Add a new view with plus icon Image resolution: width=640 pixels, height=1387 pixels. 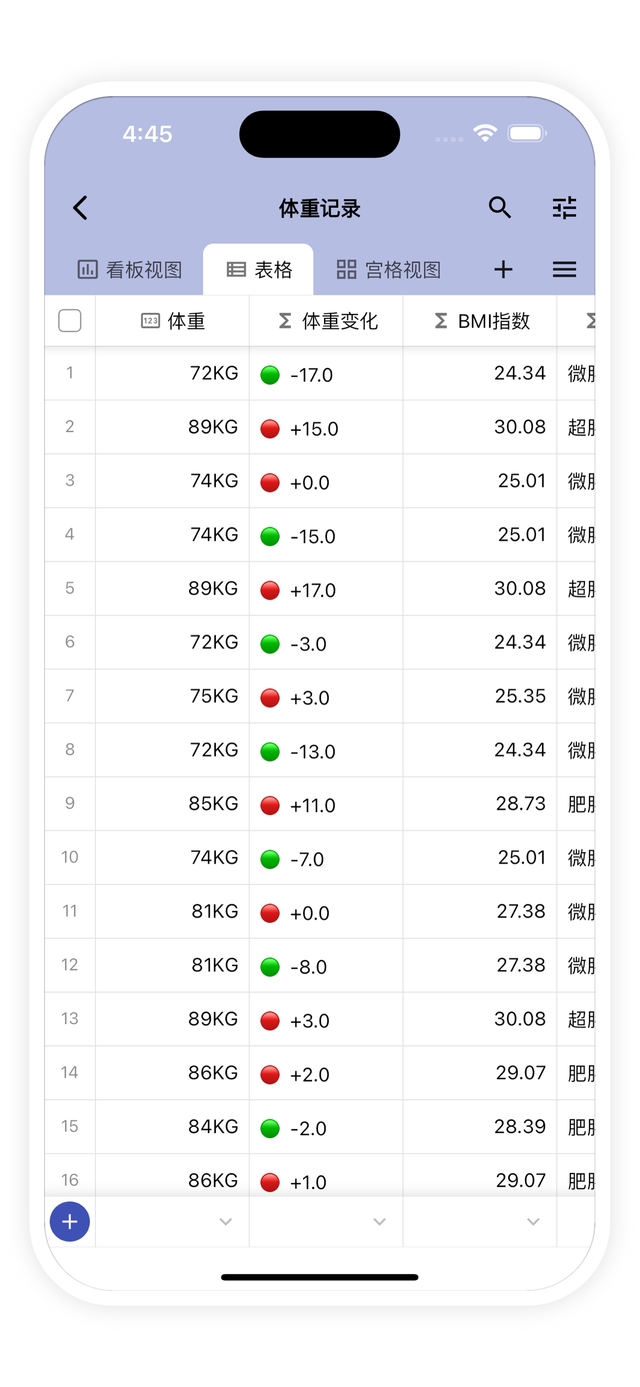(x=504, y=269)
